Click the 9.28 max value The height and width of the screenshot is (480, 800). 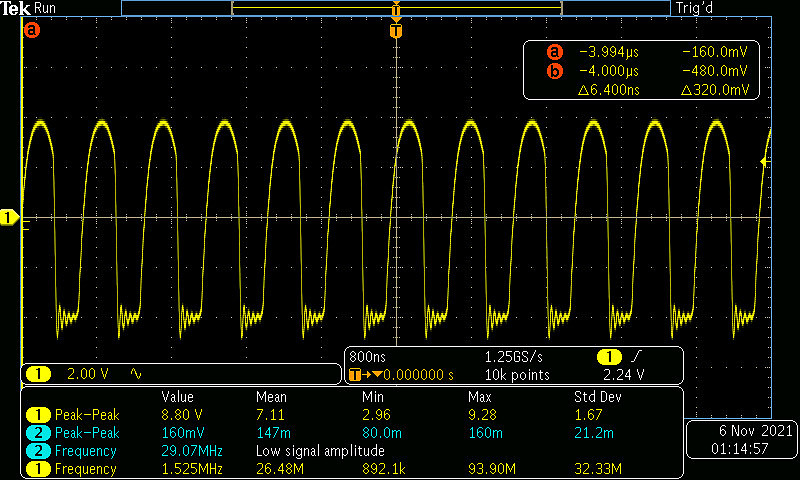[x=482, y=415]
